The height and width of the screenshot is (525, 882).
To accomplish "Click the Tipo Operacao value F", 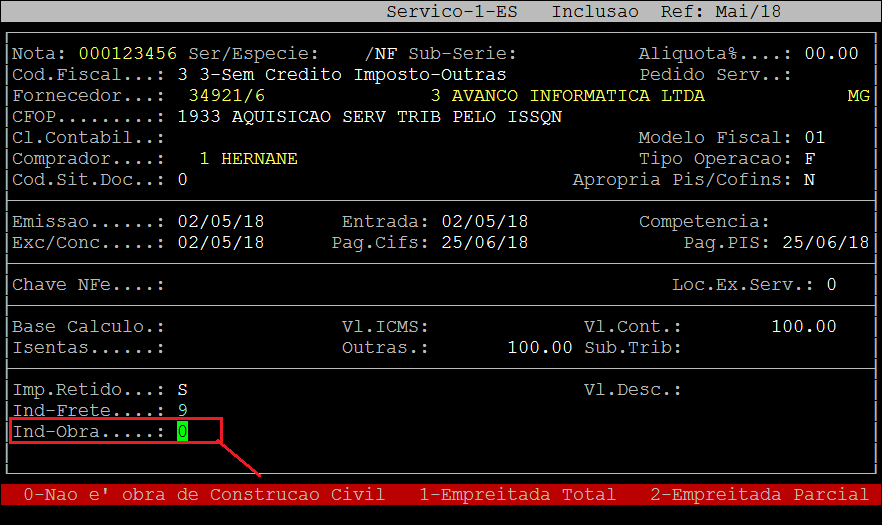I will pyautogui.click(x=809, y=159).
